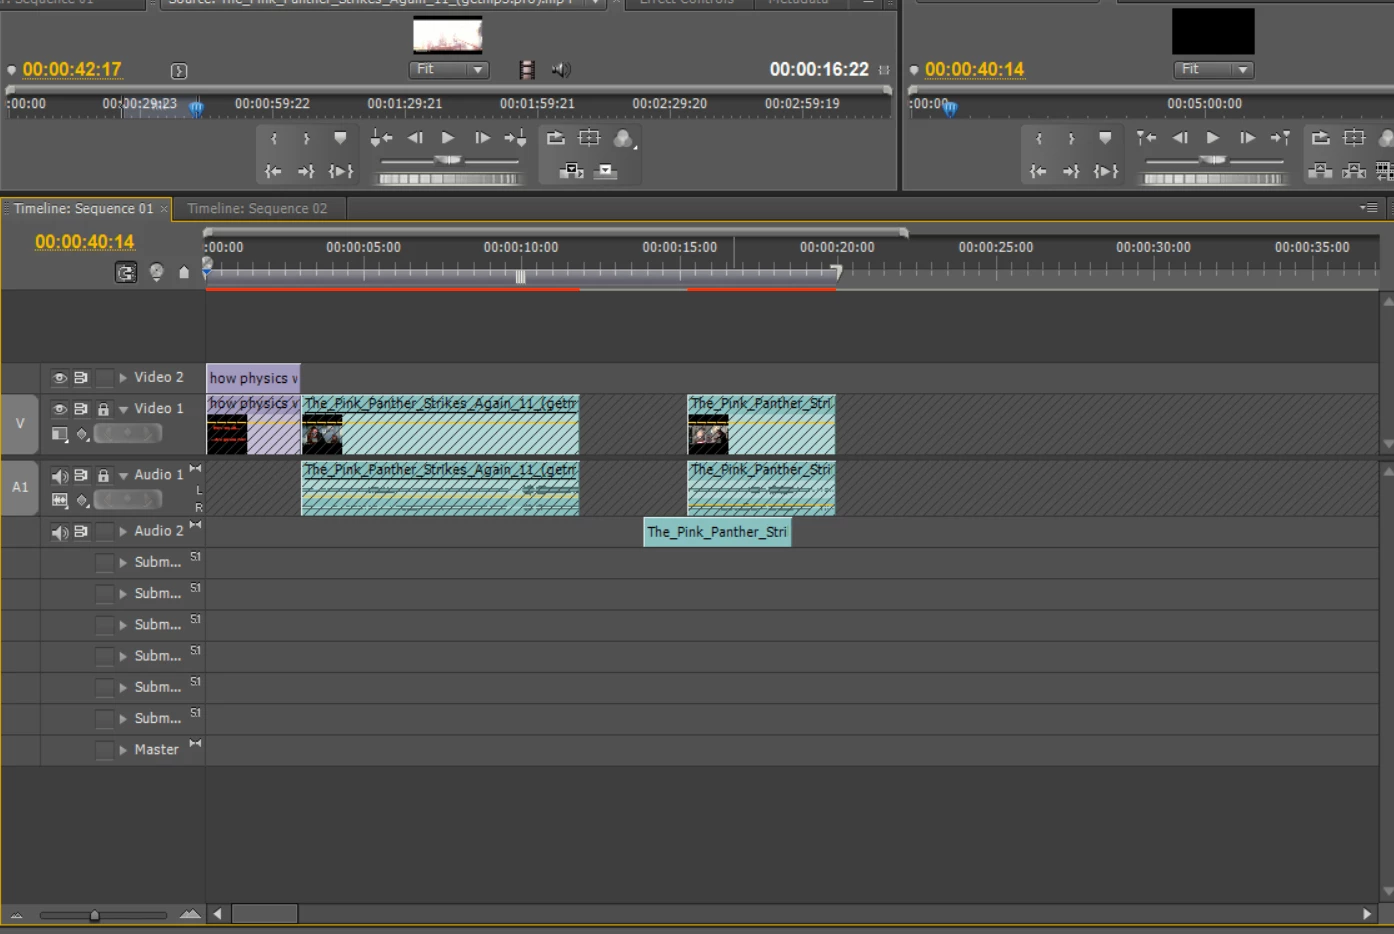This screenshot has width=1394, height=934.
Task: Select The_Pink_Panther_Stri clip on Audio 2
Action: (x=717, y=532)
